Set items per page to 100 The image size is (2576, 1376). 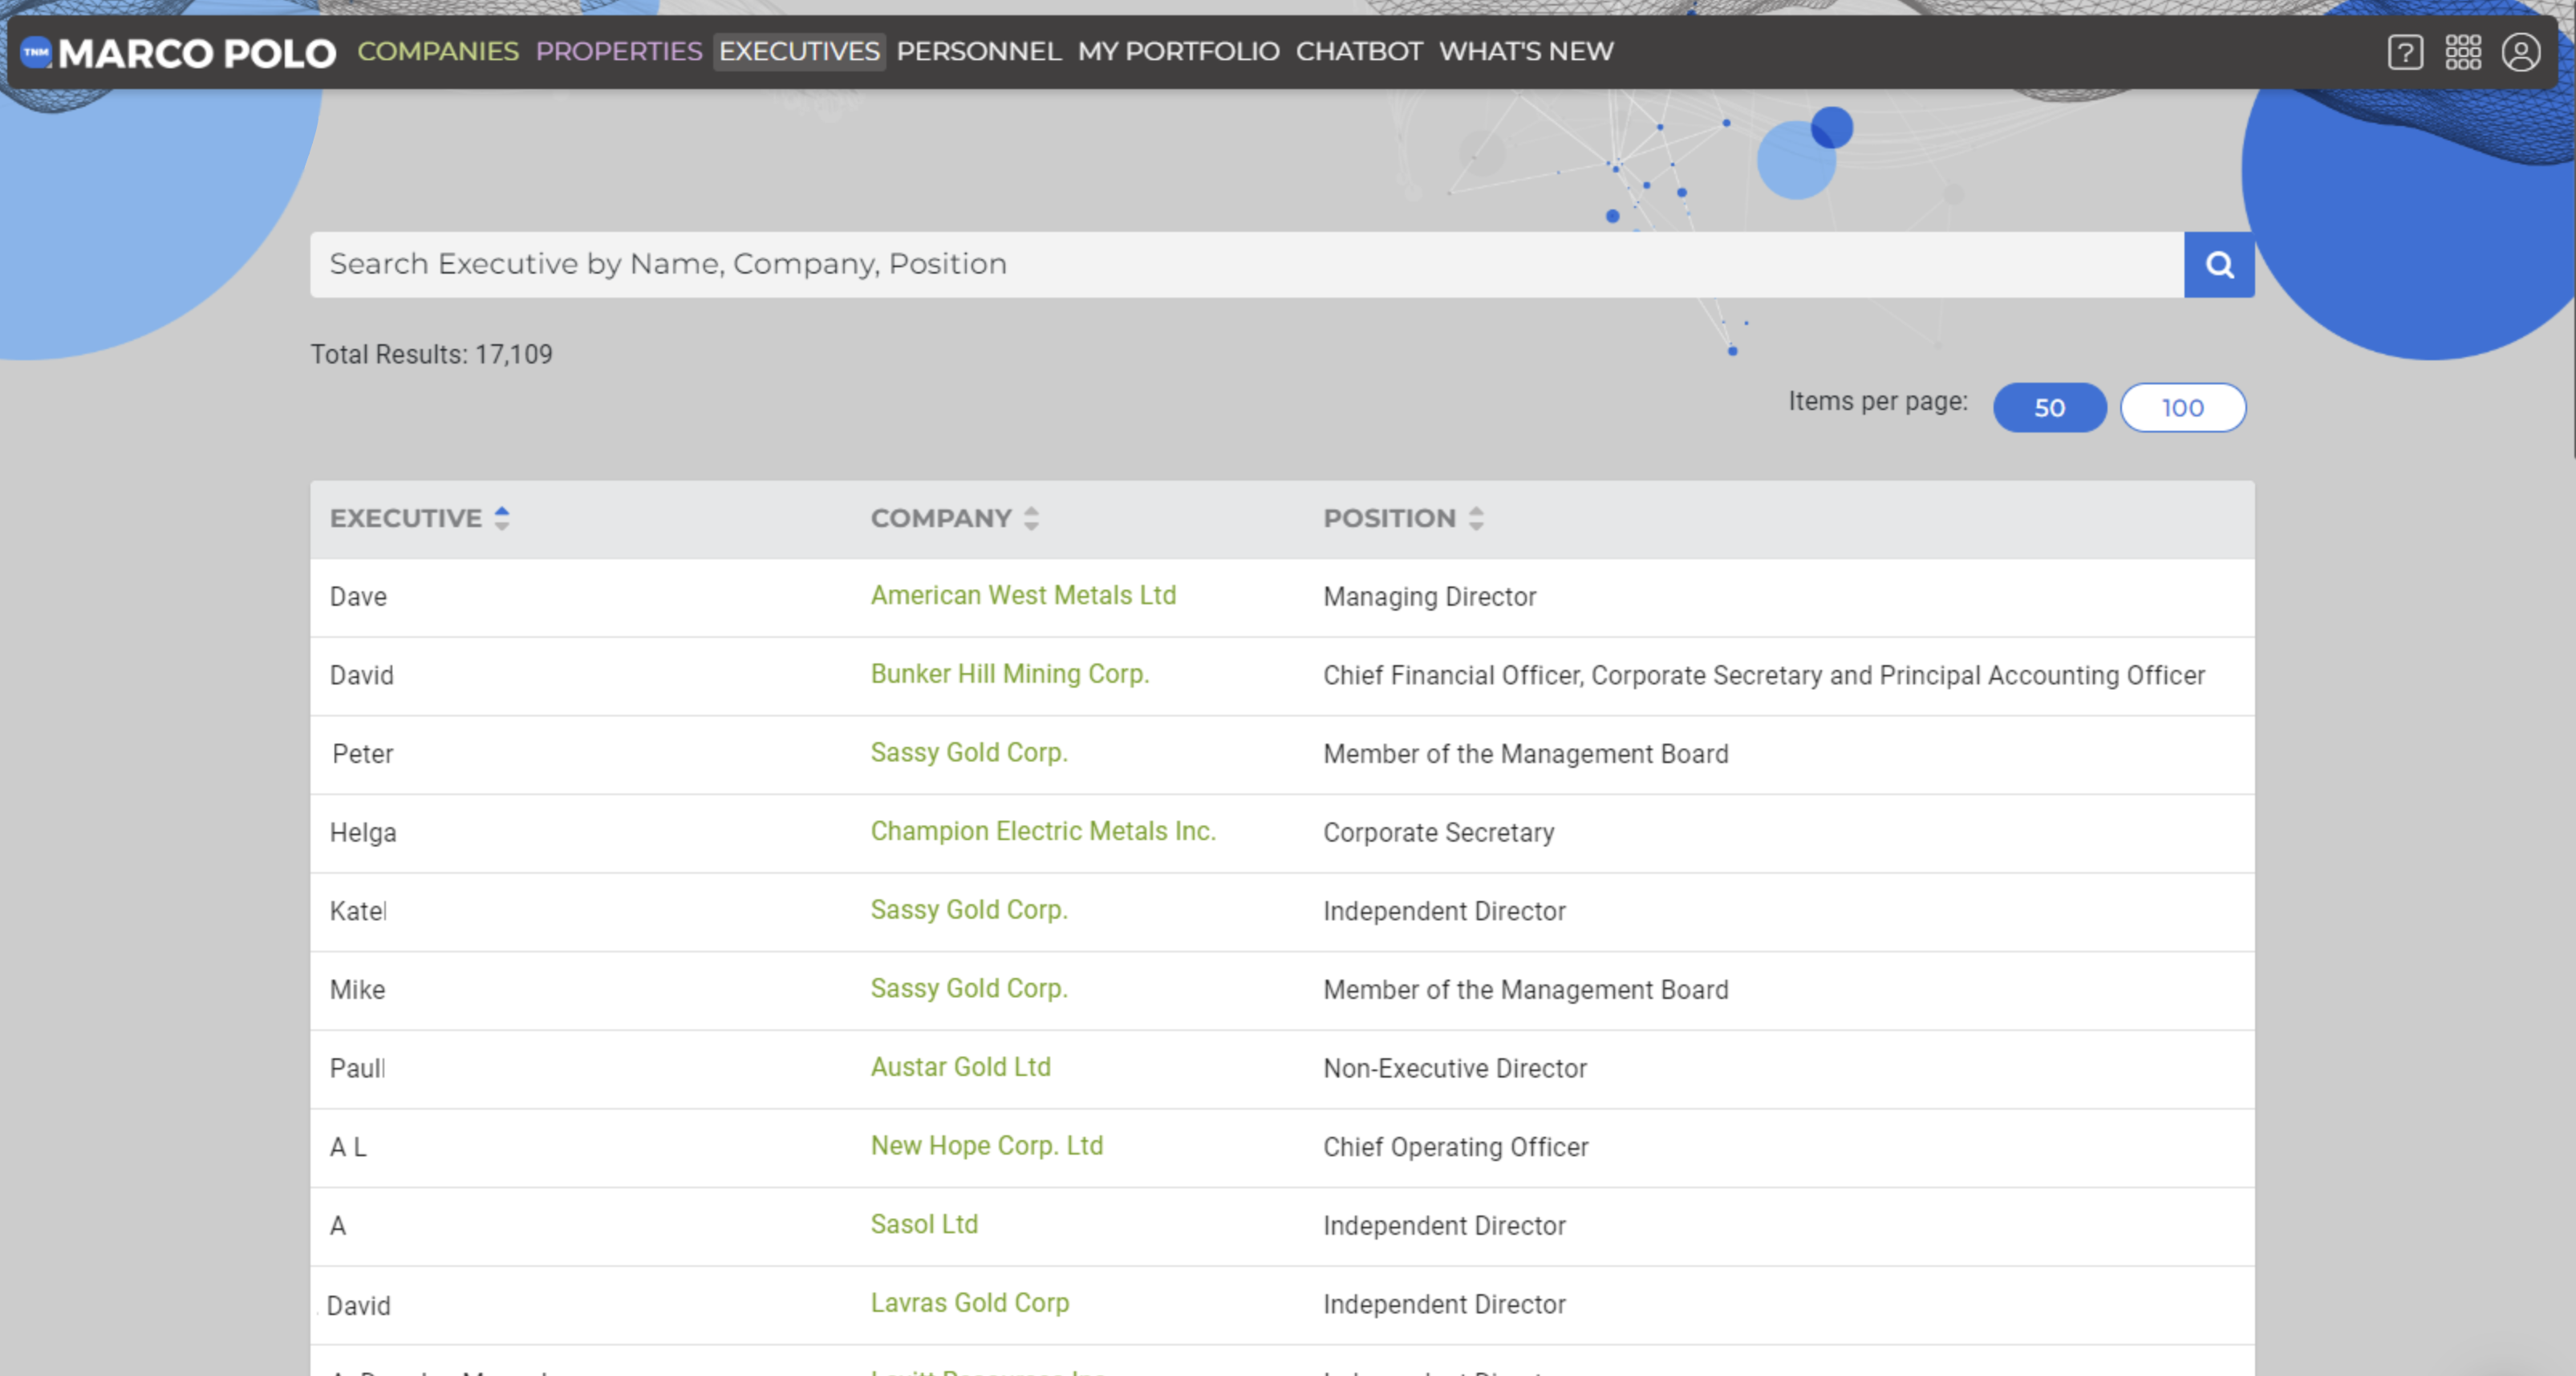click(2183, 408)
